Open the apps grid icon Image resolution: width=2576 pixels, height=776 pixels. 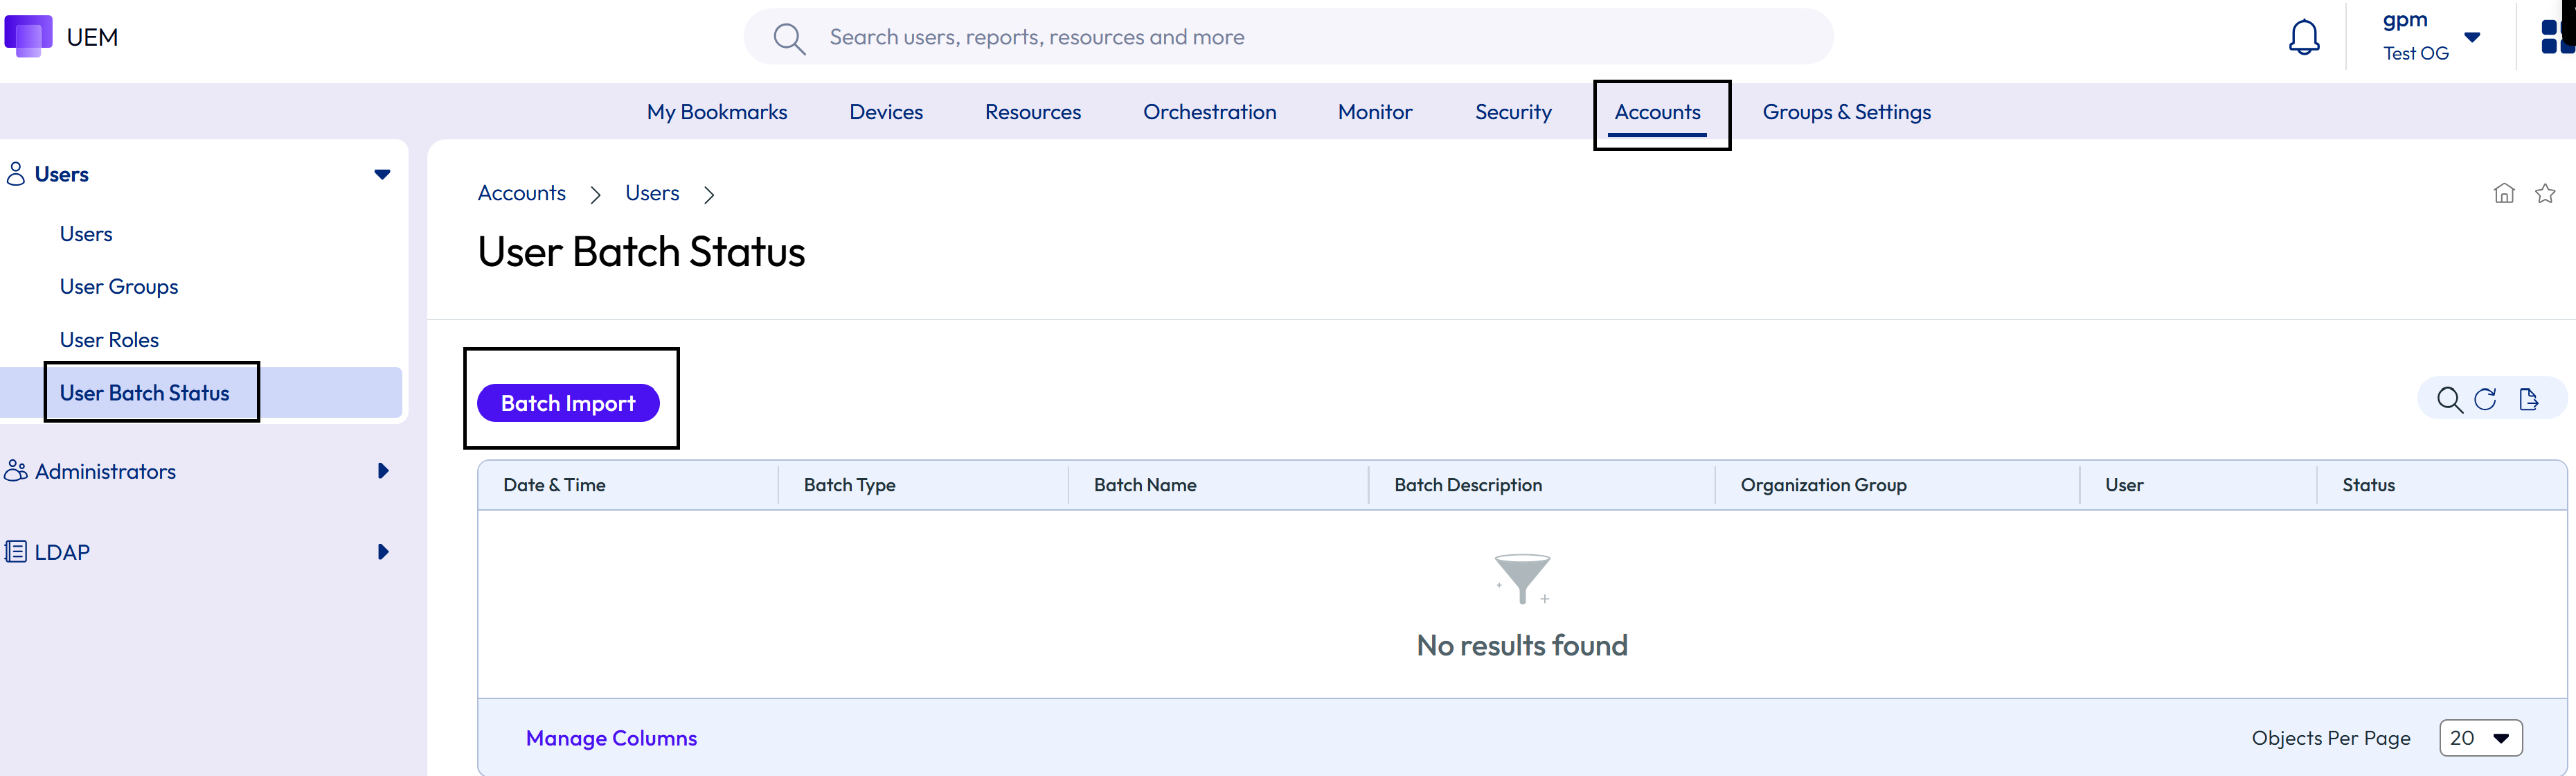[2557, 36]
